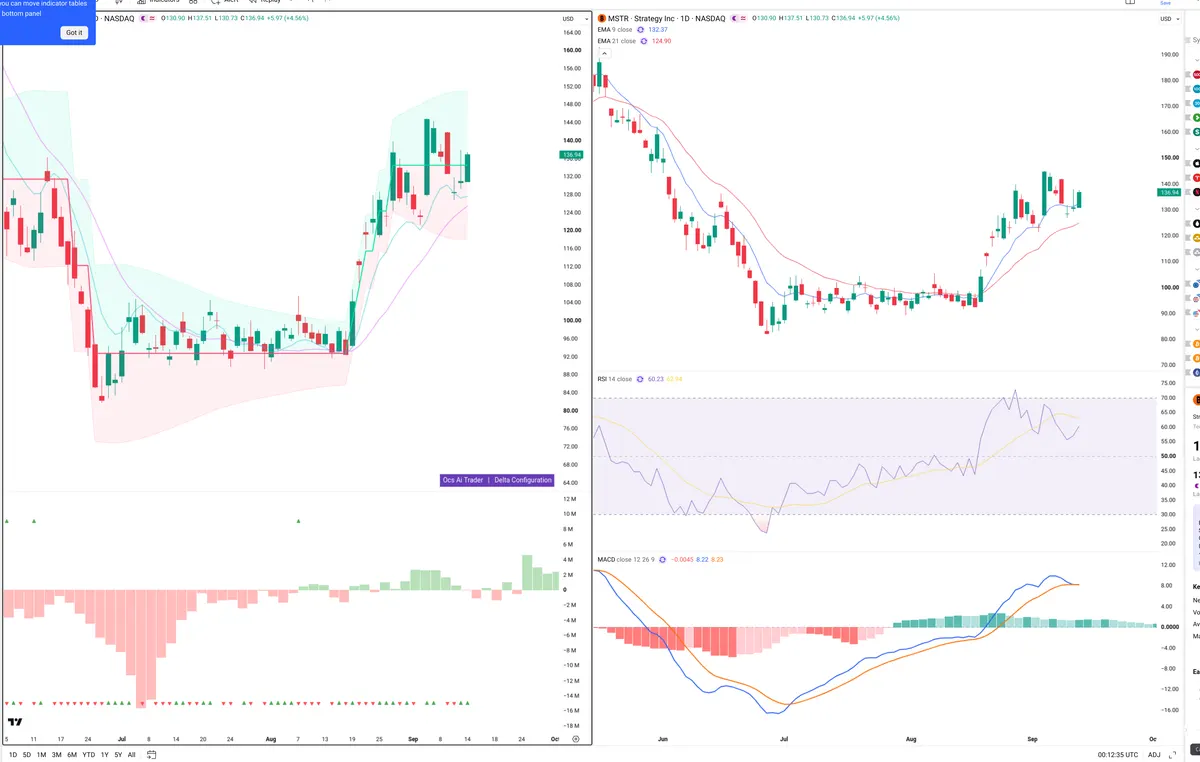This screenshot has height=762, width=1200.
Task: Toggle the ADJ adjustment setting
Action: coord(1154,755)
